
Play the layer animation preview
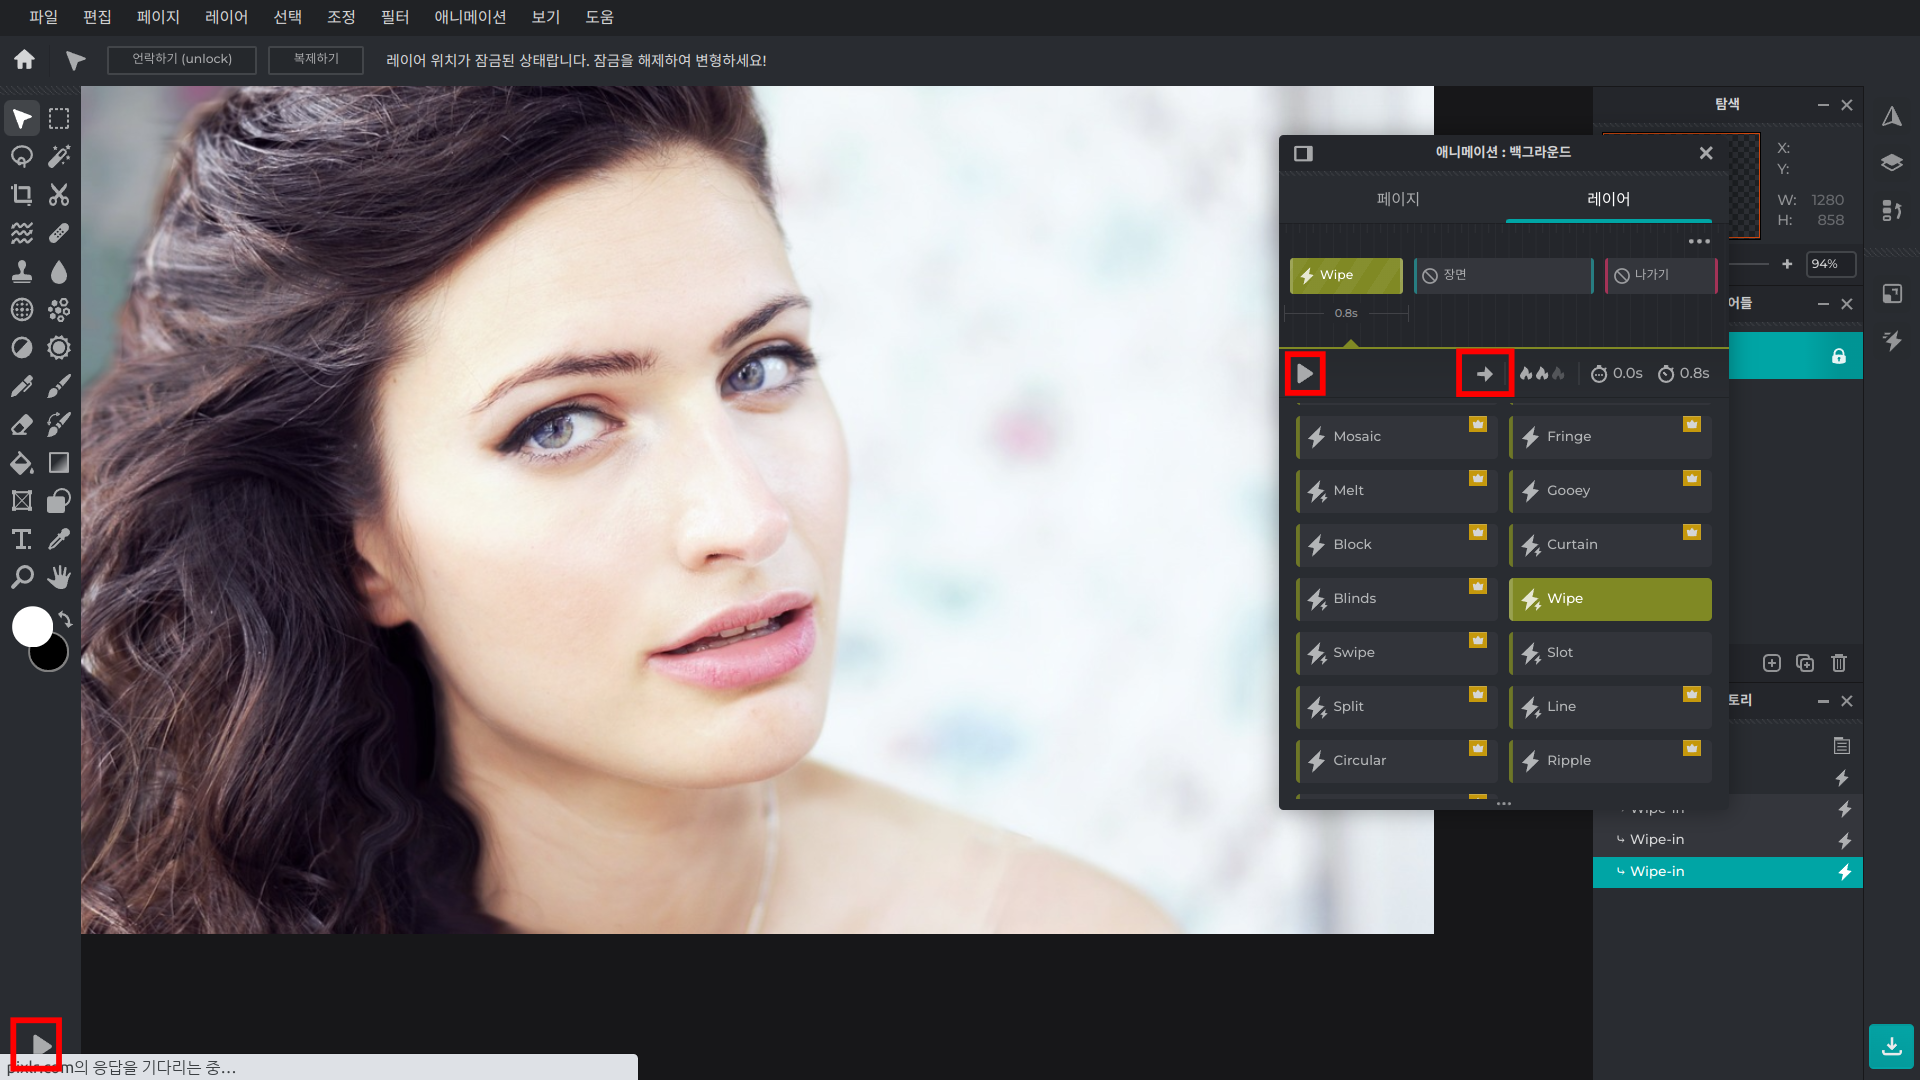(1305, 374)
